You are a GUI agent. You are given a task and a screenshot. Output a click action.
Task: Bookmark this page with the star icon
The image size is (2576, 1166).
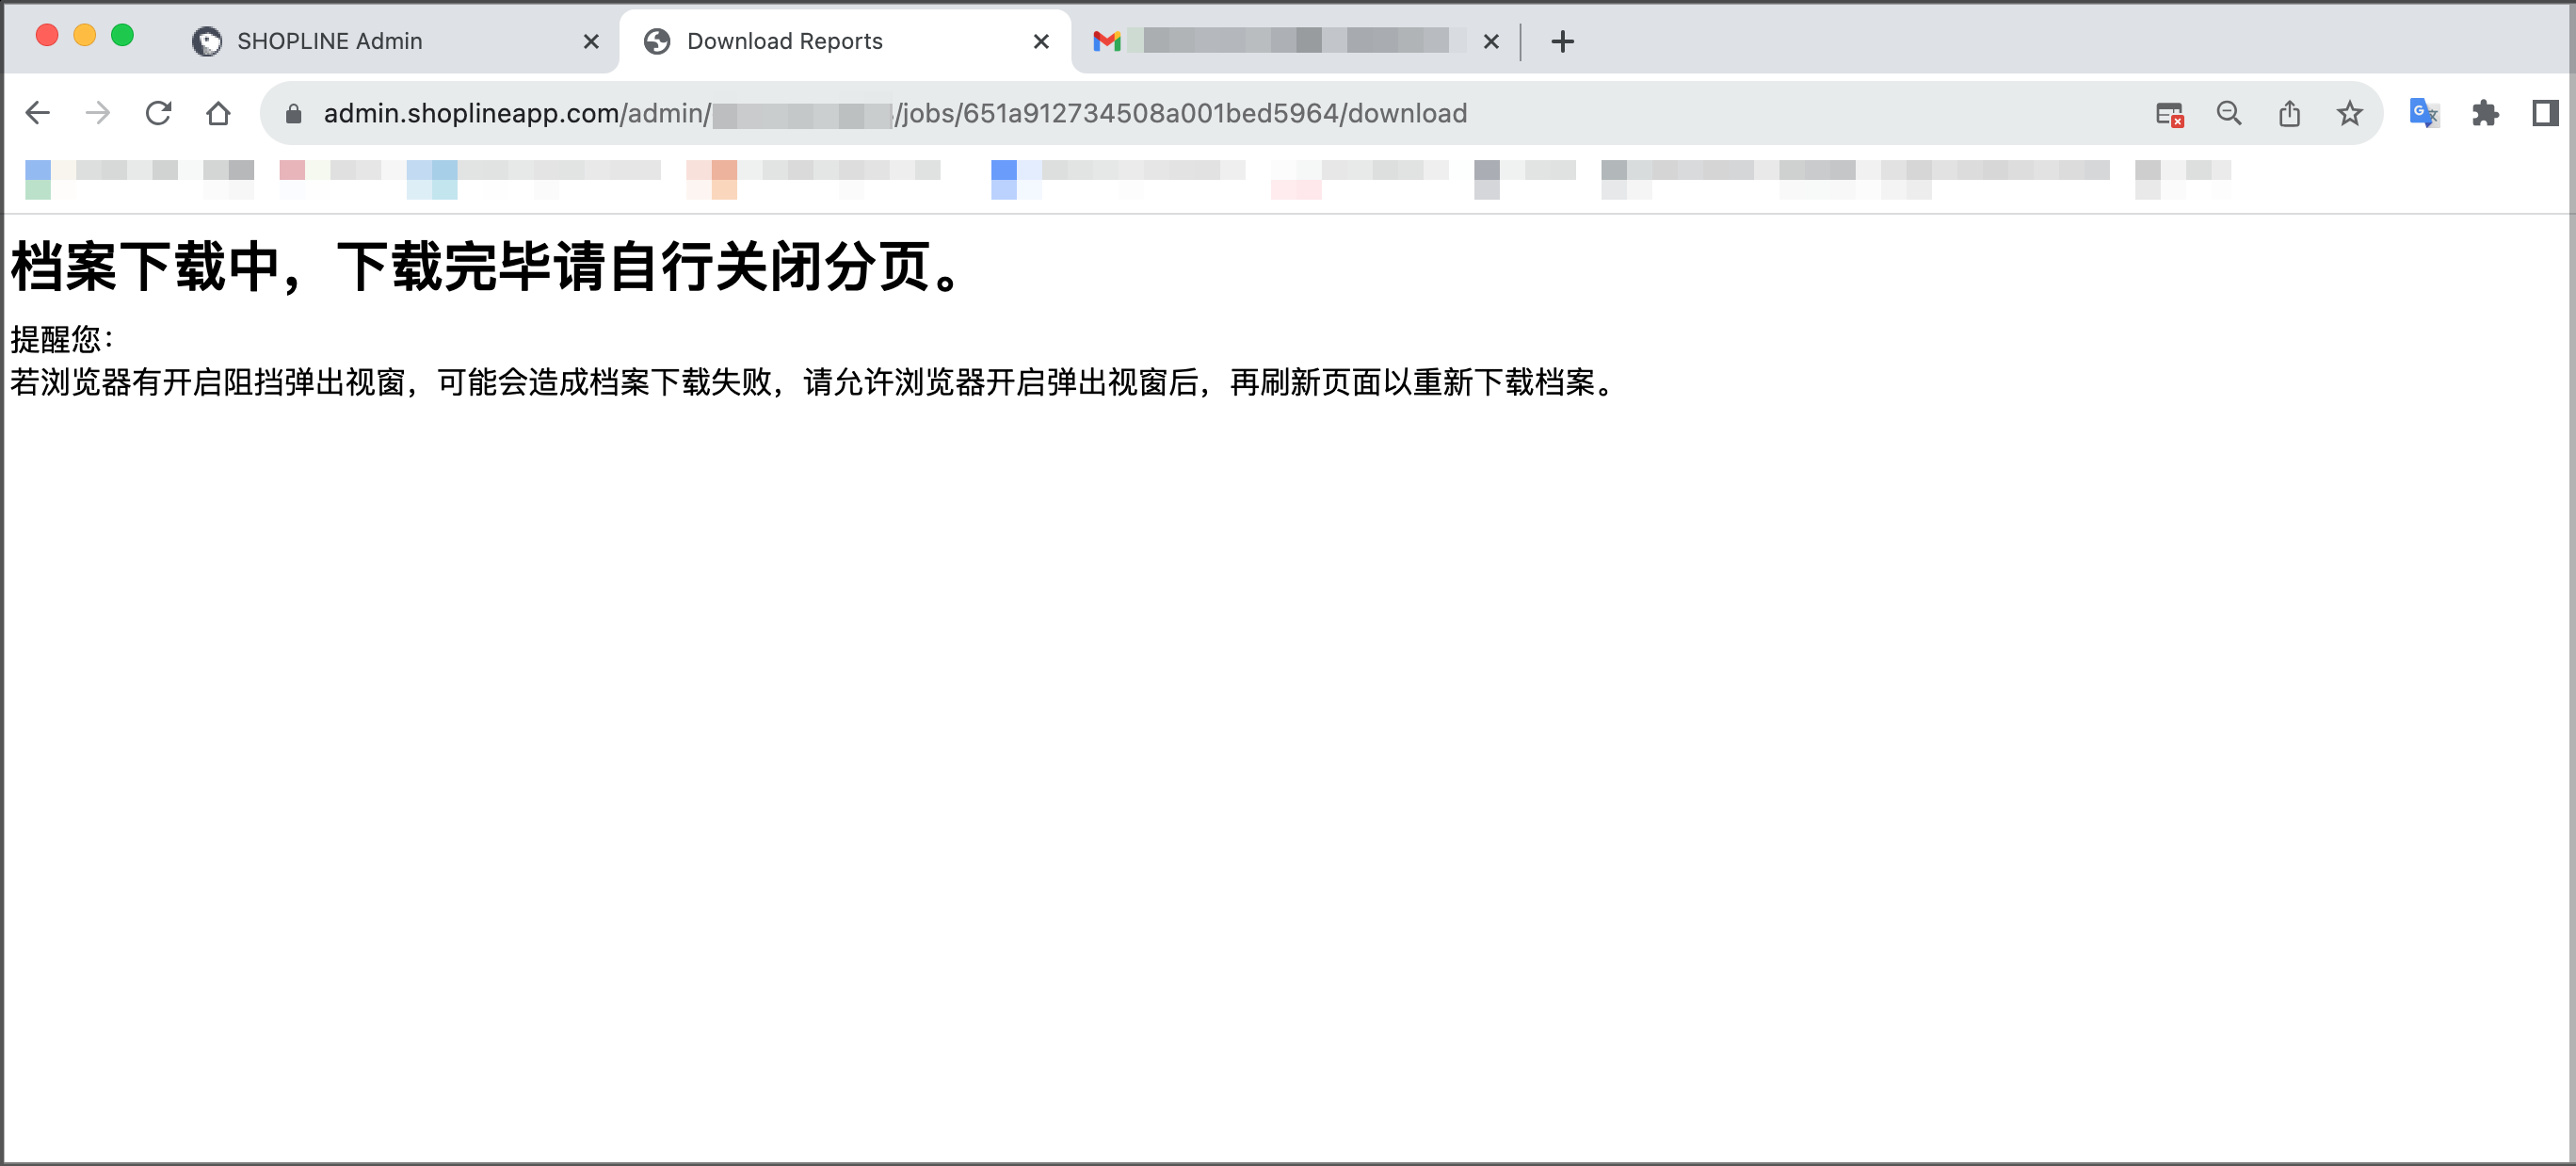click(2349, 113)
